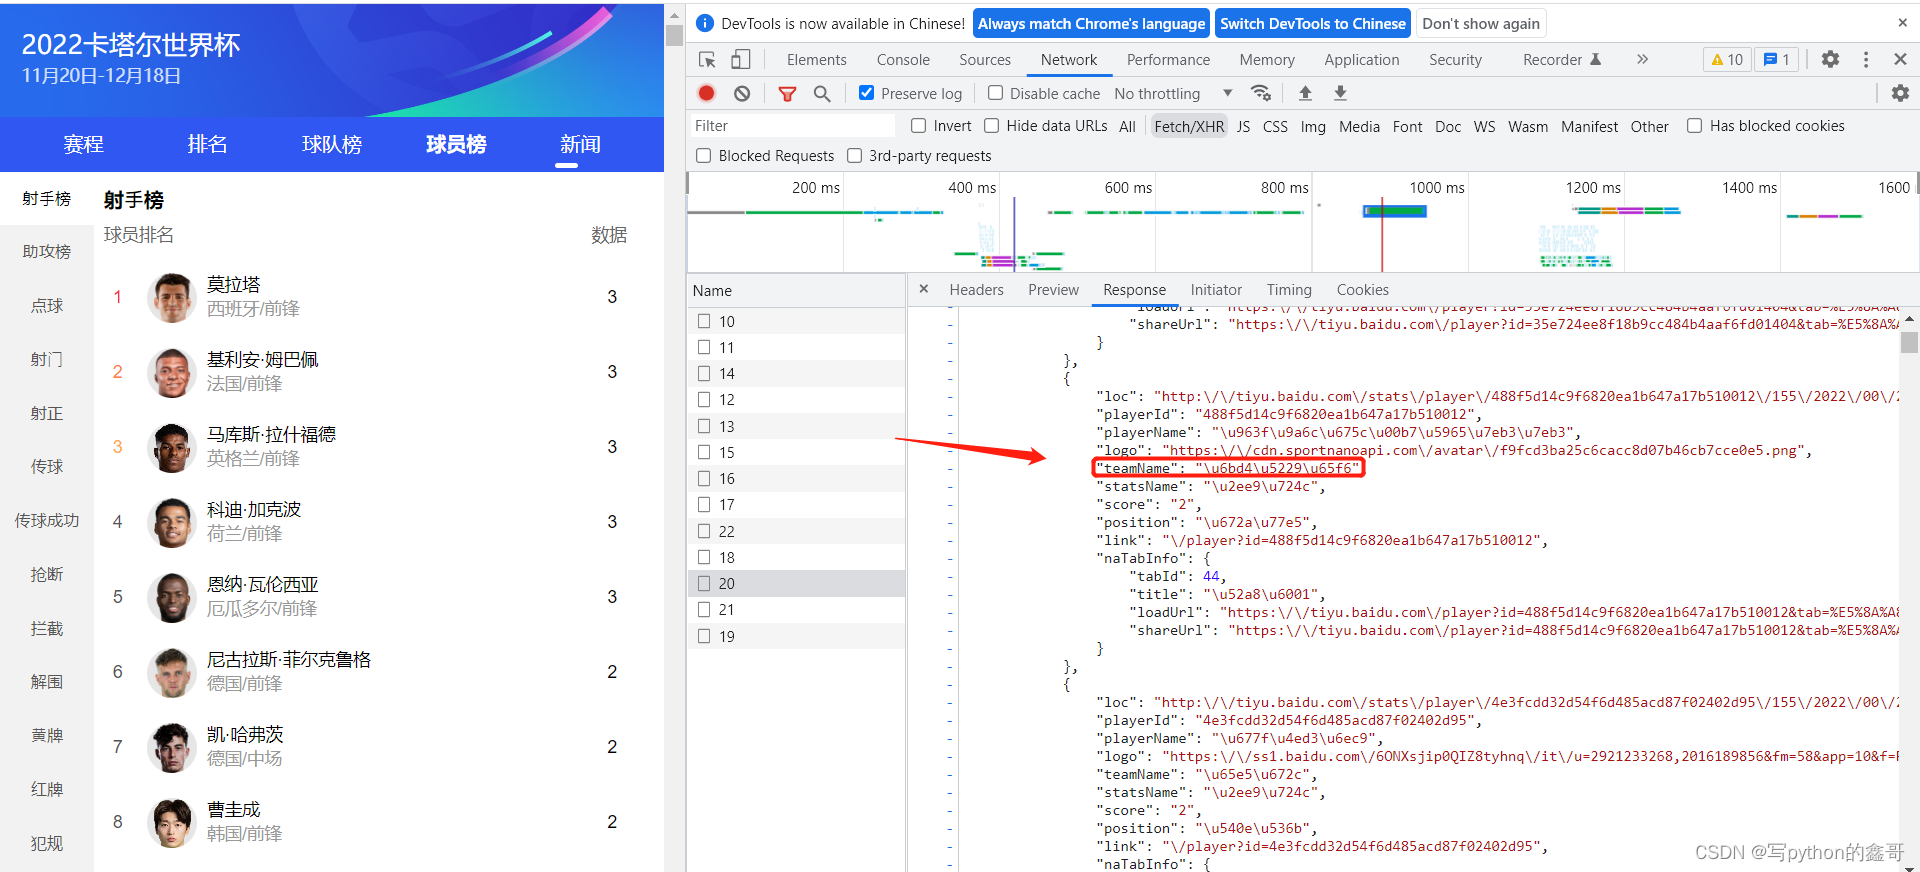This screenshot has height=872, width=1920.
Task: Click 曹圭成 player avatar
Action: pyautogui.click(x=172, y=822)
